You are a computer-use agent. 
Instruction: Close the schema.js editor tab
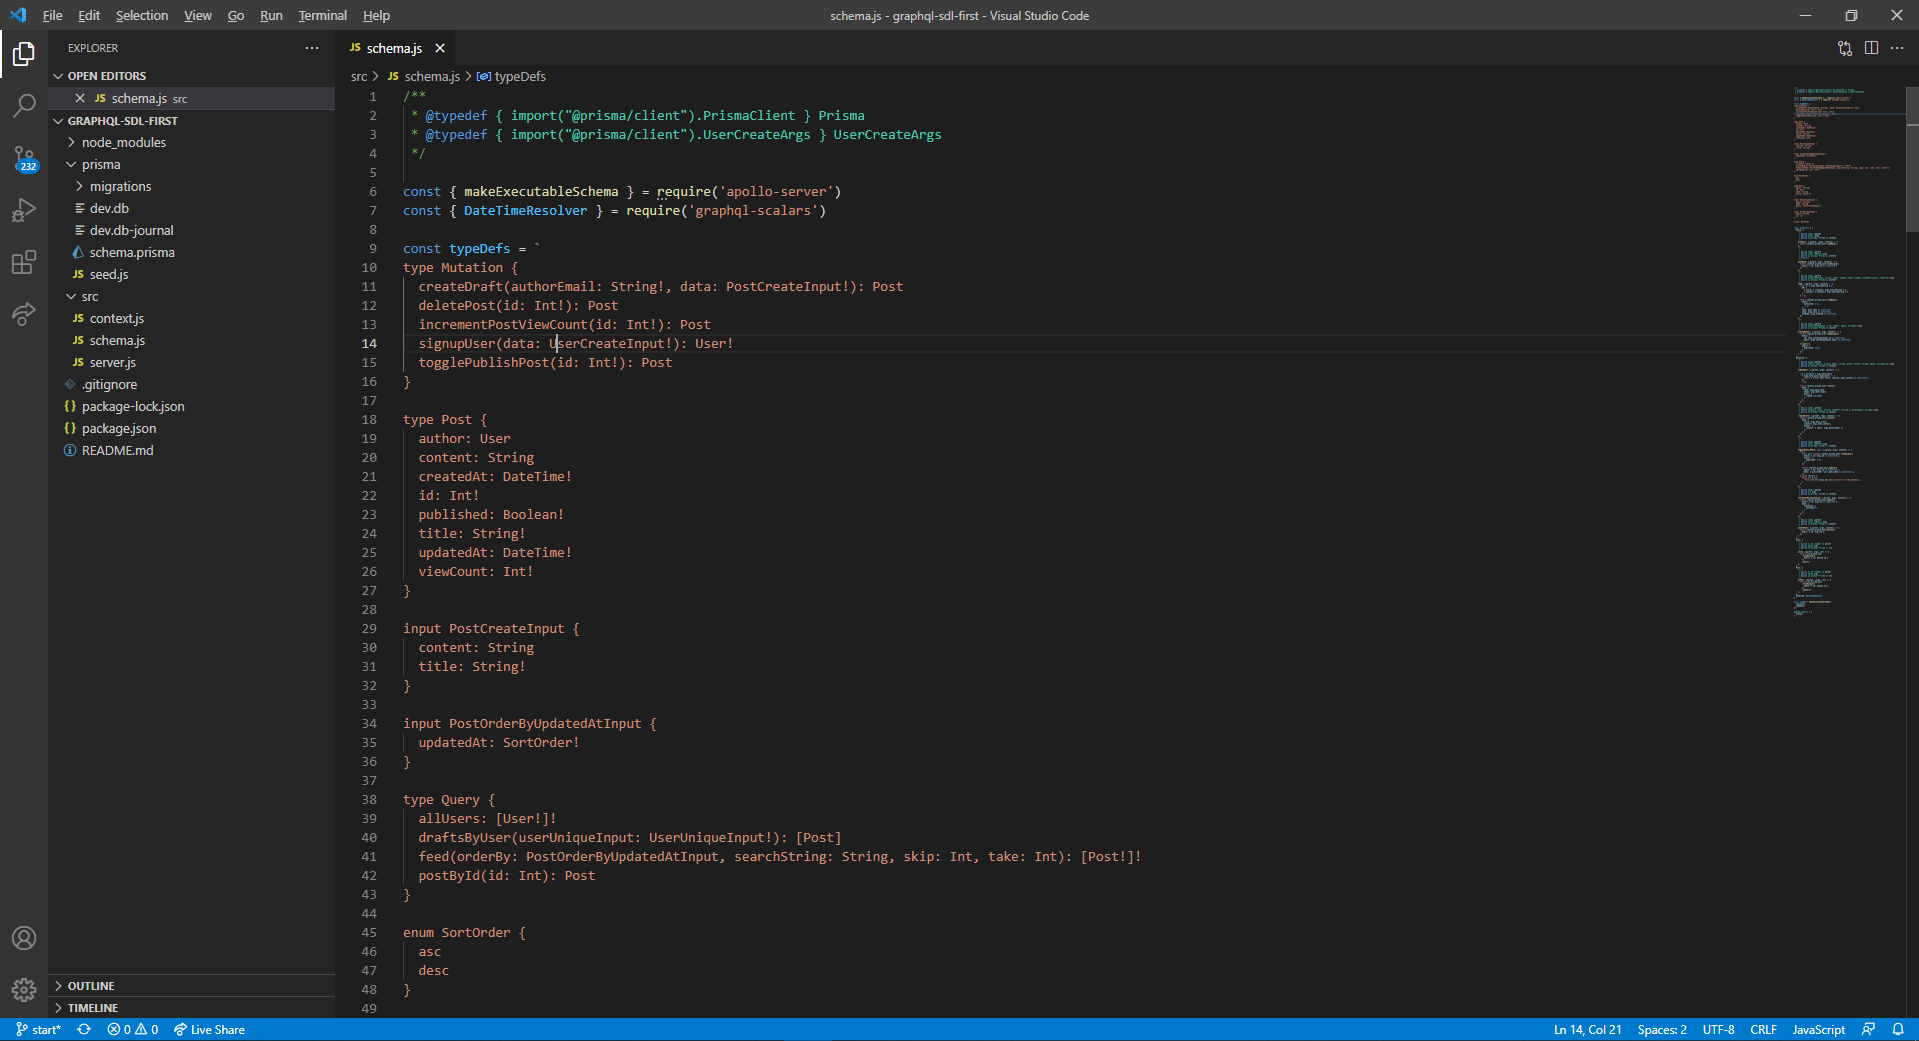coord(440,48)
